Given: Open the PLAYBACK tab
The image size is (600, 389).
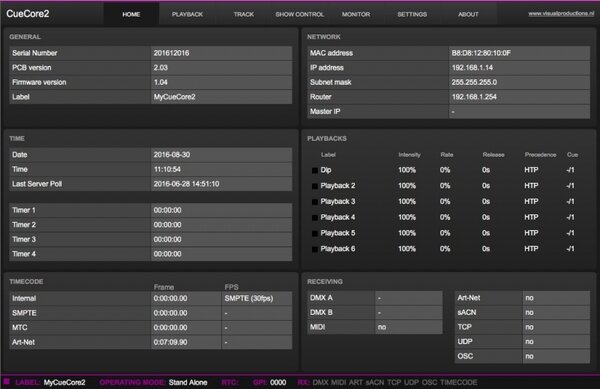Looking at the screenshot, I should click(x=187, y=14).
